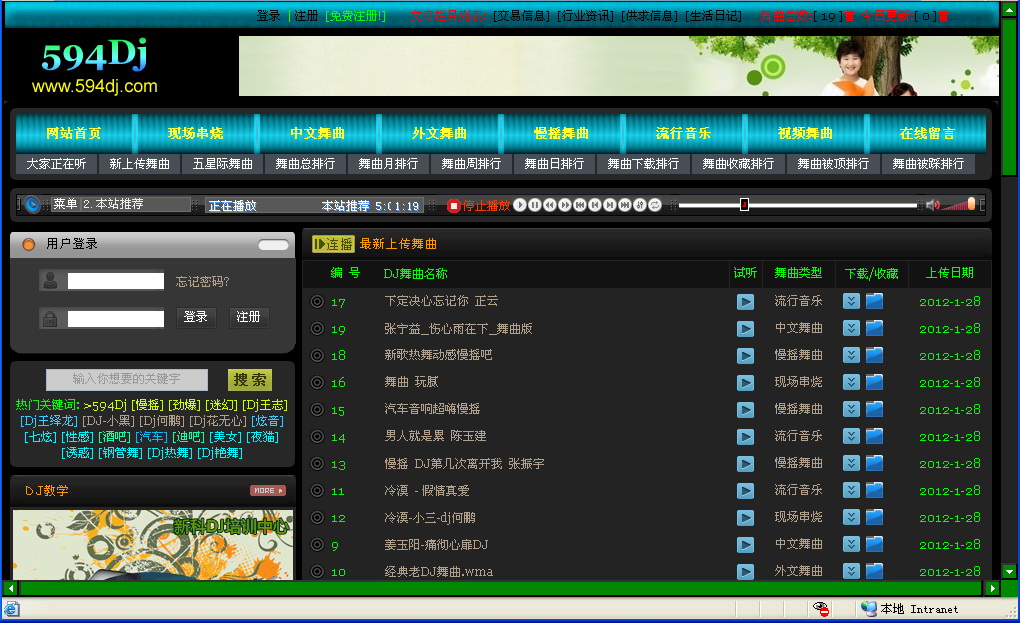
Task: Download 慢摇 DJ第几次离开我 张振宇
Action: coord(851,464)
